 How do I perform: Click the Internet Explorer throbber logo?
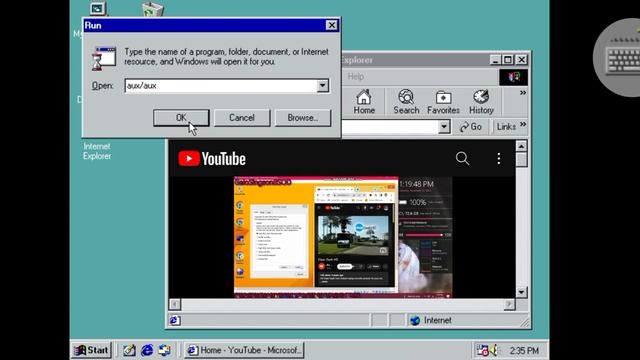click(x=513, y=77)
